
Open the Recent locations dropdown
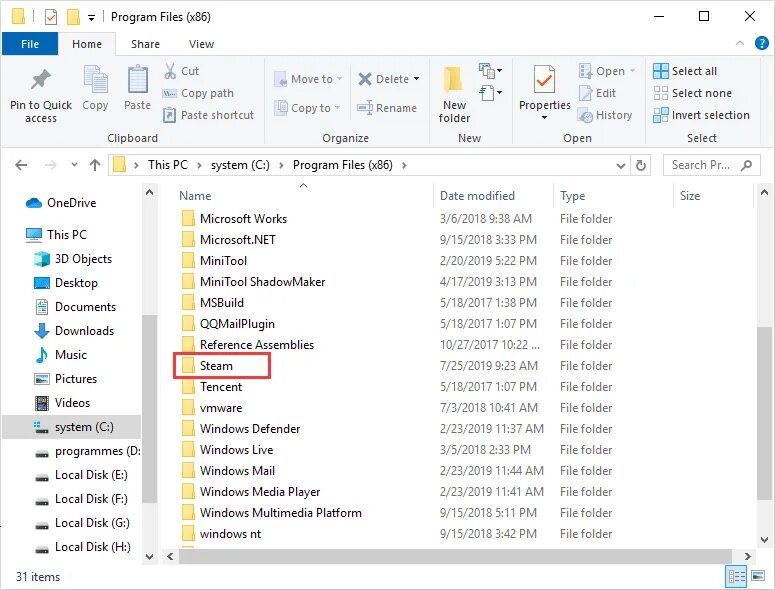(x=74, y=165)
